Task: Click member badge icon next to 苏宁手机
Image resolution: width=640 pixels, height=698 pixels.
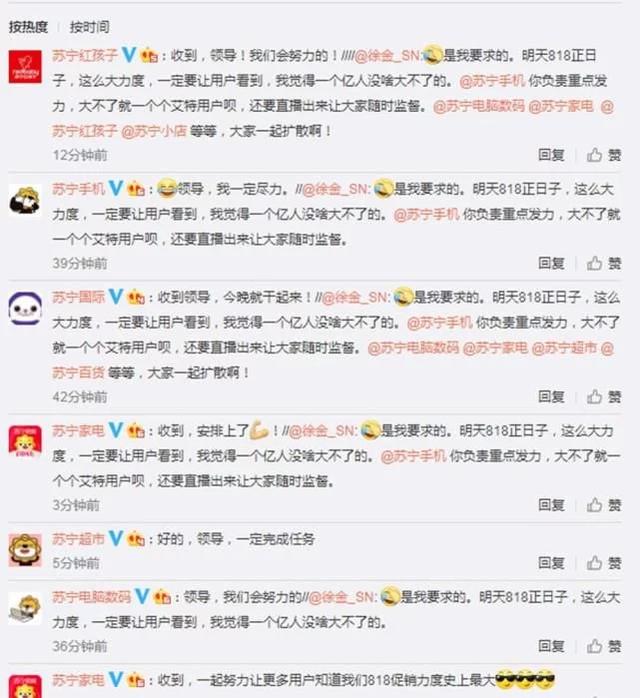Action: pyautogui.click(x=136, y=189)
